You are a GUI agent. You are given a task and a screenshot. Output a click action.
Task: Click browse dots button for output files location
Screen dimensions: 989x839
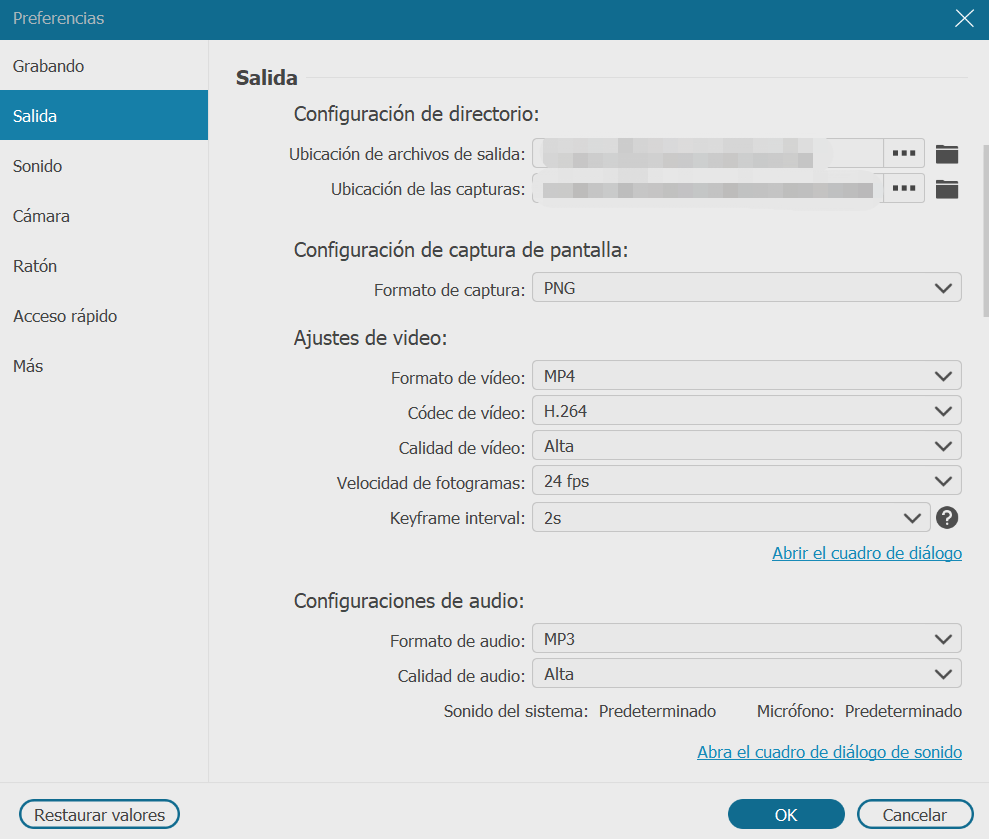pos(904,153)
